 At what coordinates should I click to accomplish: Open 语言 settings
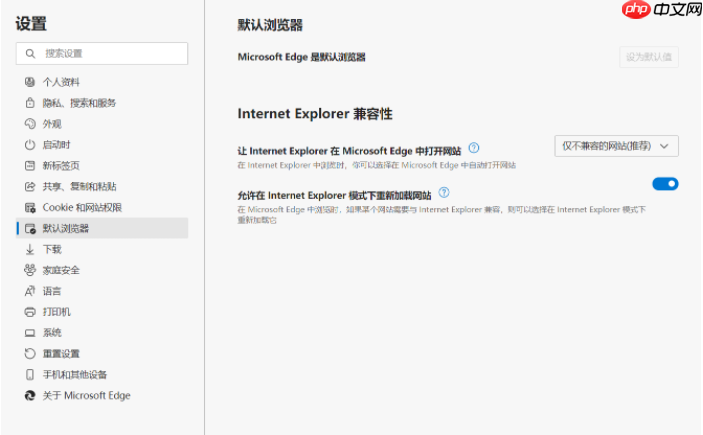102,291
